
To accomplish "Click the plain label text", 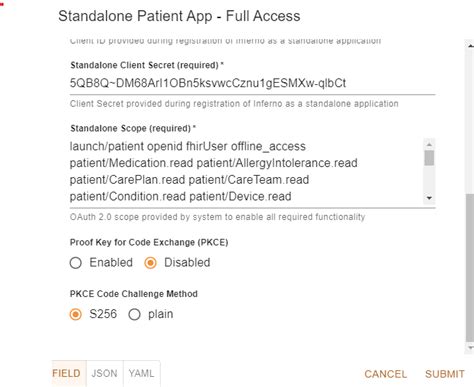I will click(161, 314).
